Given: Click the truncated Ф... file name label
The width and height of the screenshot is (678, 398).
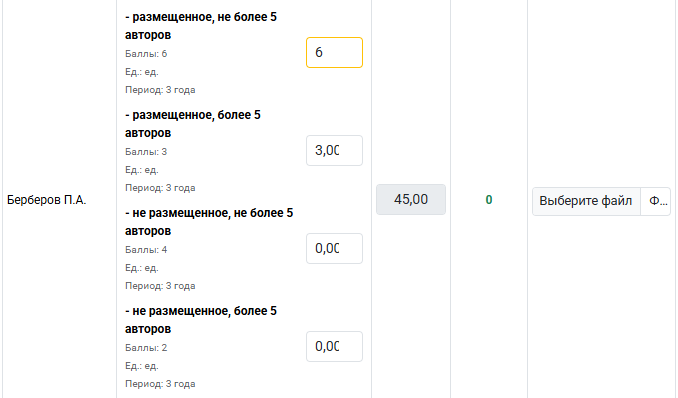Looking at the screenshot, I should pos(656,201).
